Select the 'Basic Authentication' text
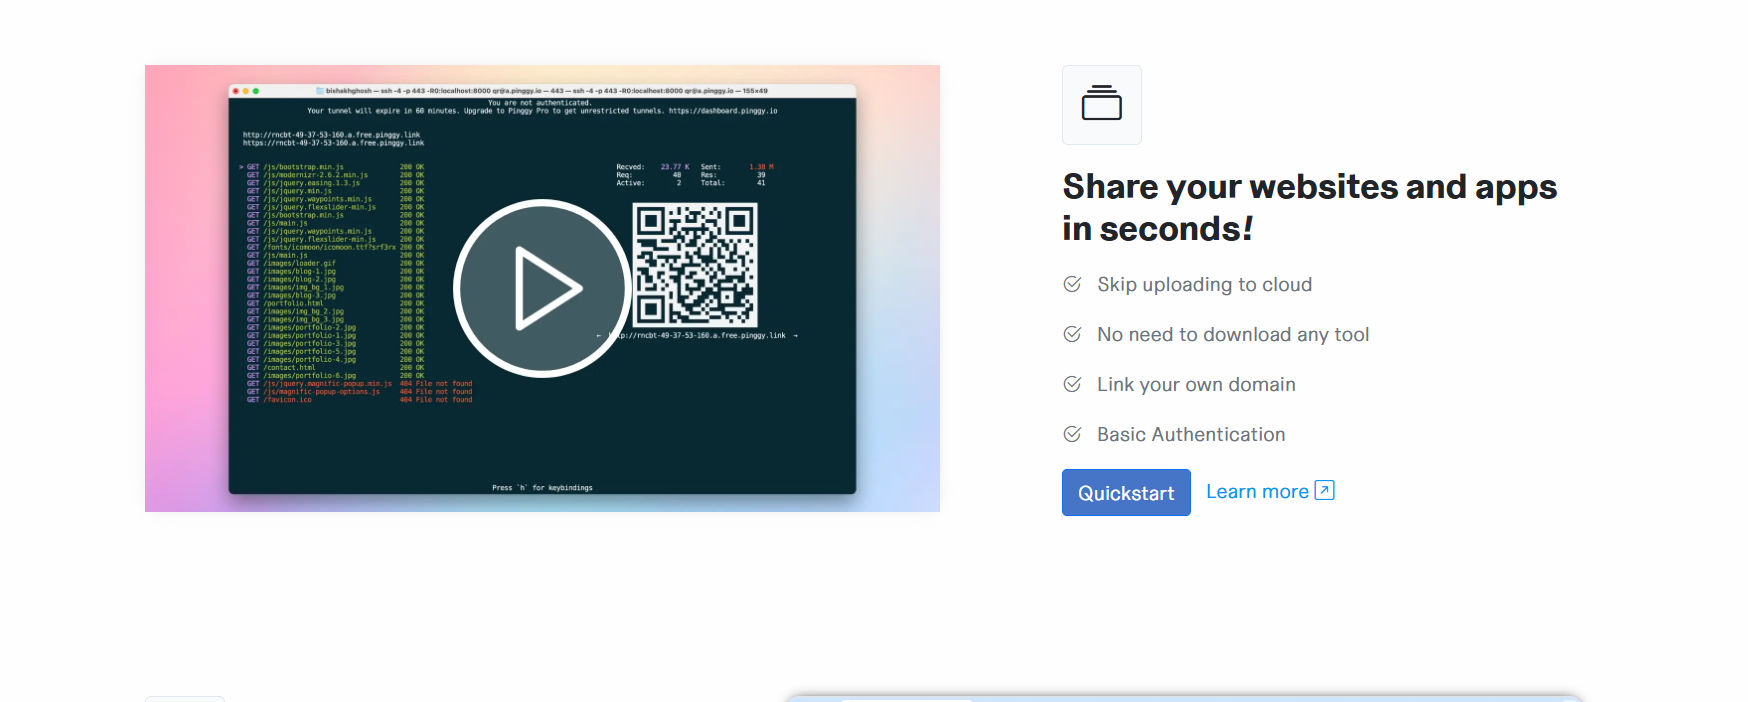 1191,434
